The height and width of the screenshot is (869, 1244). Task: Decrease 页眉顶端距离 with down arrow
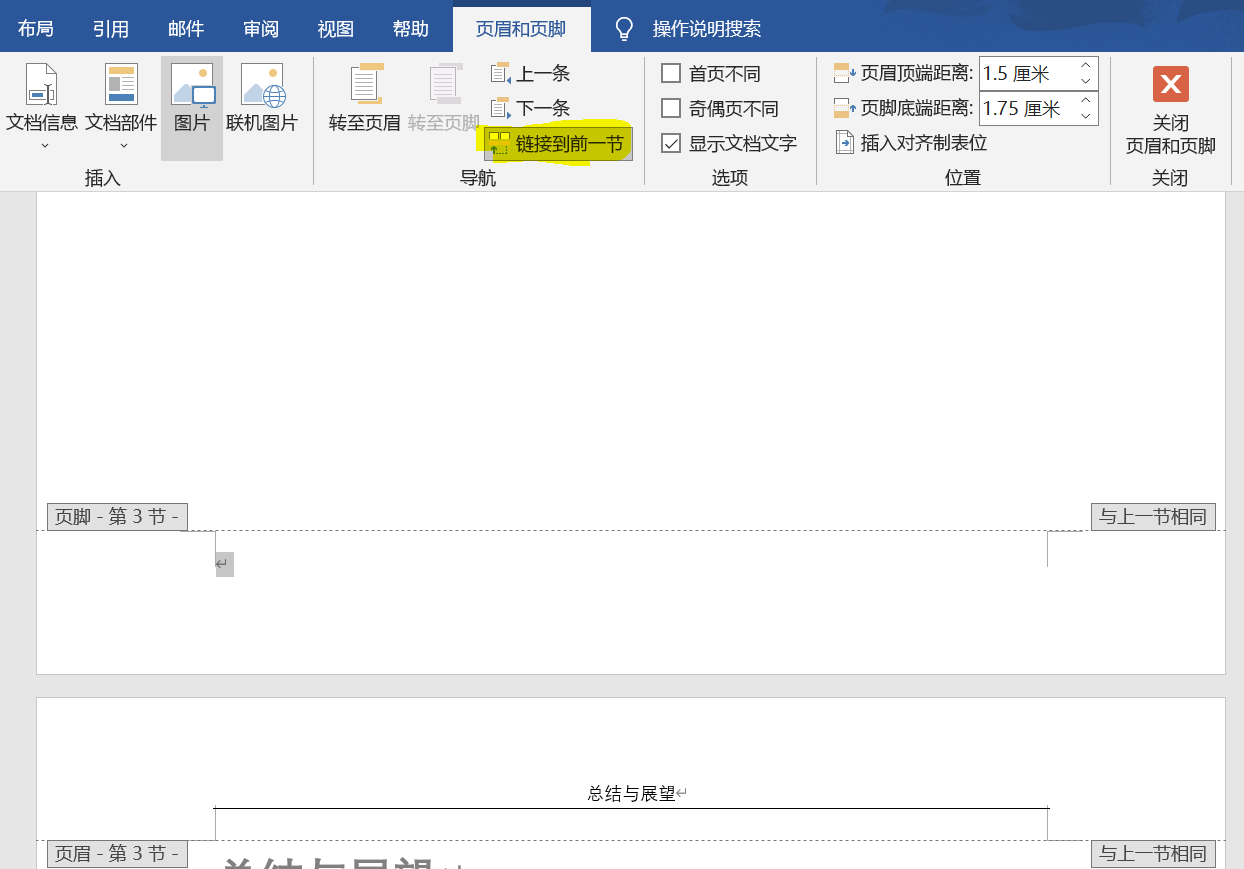point(1086,82)
